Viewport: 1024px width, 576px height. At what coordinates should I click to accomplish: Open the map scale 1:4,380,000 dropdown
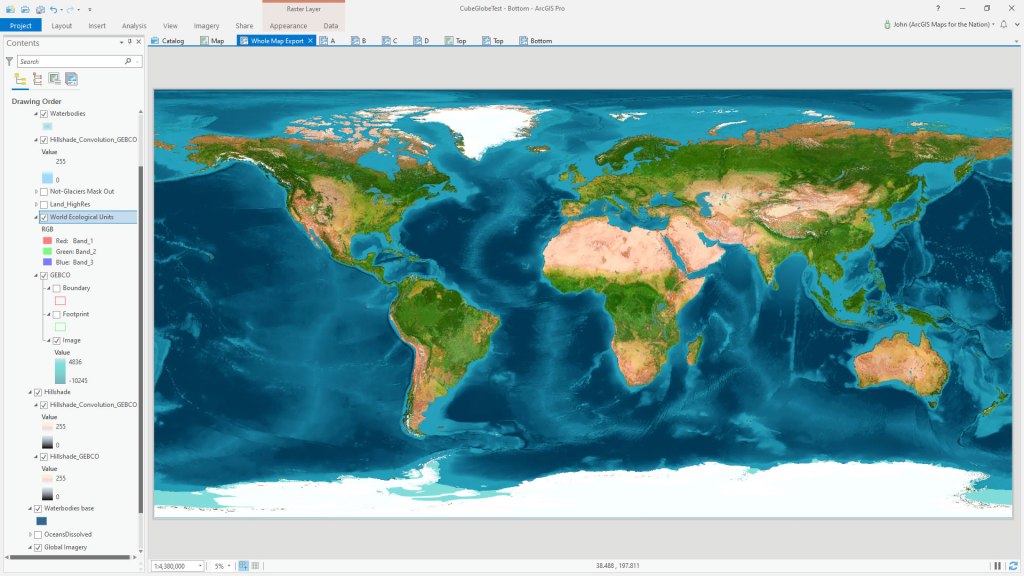click(200, 566)
